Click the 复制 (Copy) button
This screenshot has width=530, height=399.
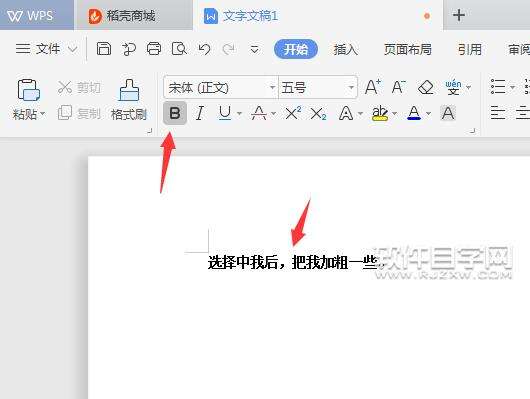pos(79,113)
